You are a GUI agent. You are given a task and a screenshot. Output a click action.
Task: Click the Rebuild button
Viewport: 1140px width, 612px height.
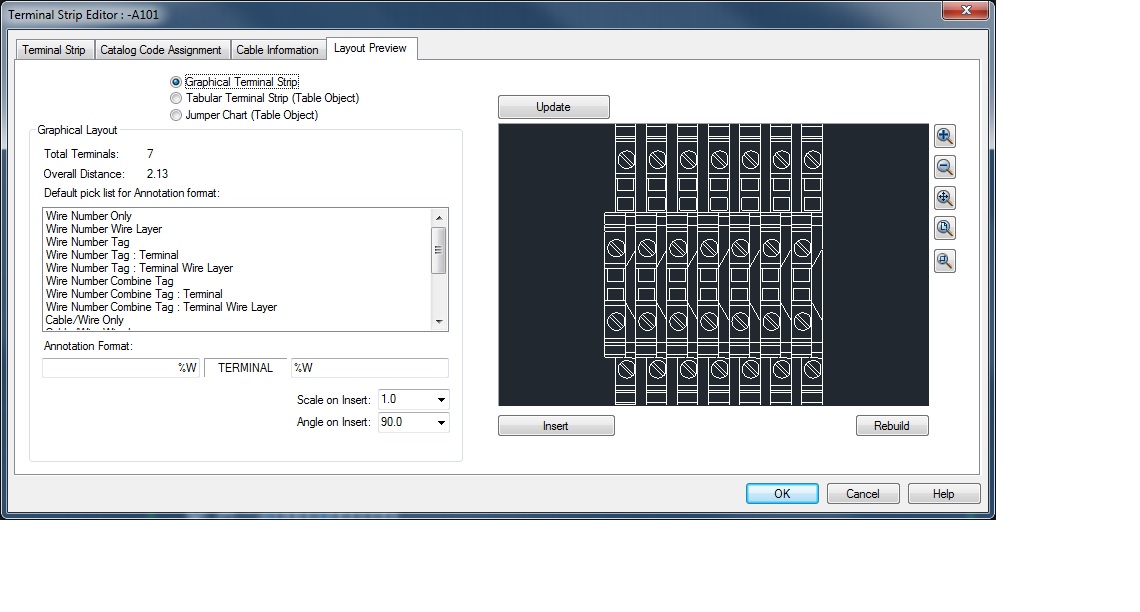pyautogui.click(x=891, y=426)
